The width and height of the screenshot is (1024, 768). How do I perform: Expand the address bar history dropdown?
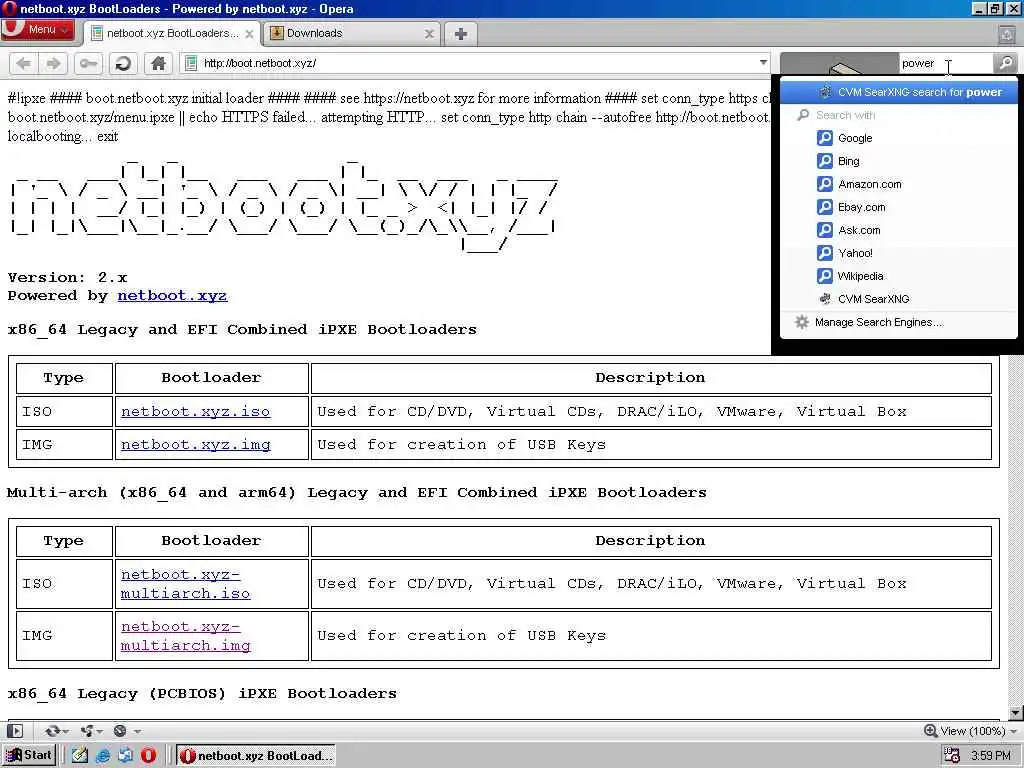tap(763, 63)
